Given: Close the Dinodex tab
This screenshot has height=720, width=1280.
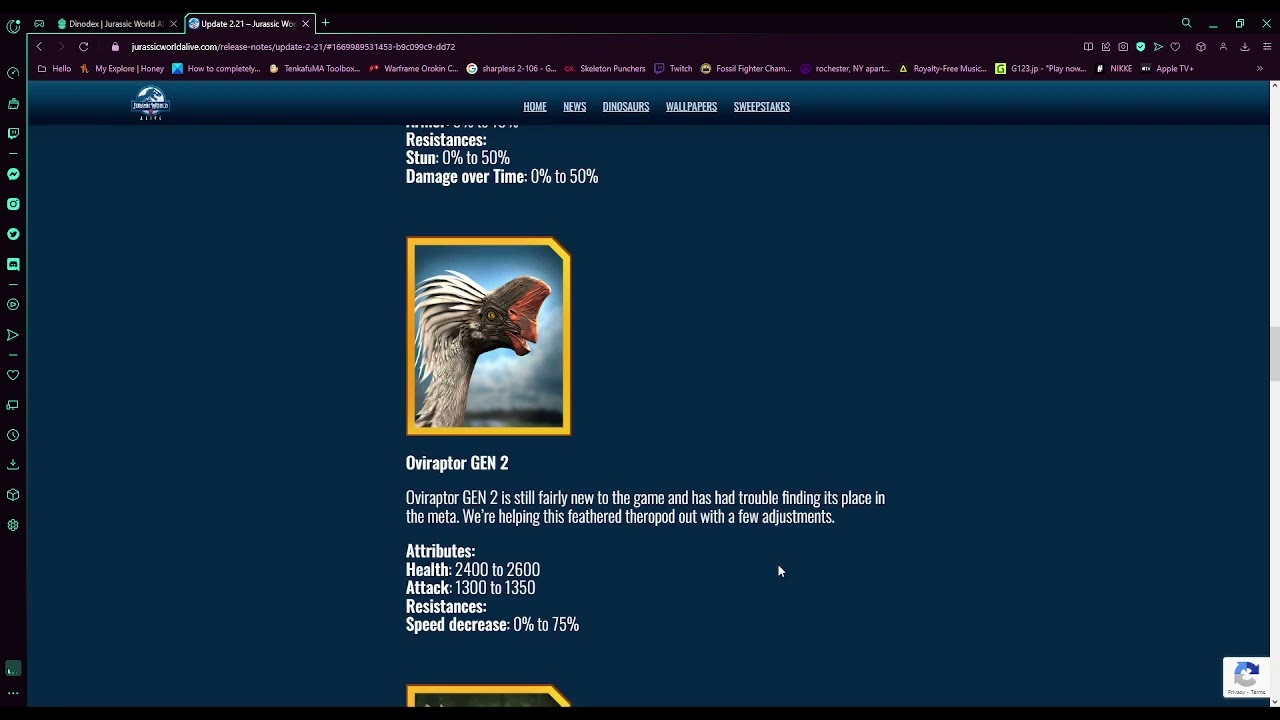Looking at the screenshot, I should 173,23.
